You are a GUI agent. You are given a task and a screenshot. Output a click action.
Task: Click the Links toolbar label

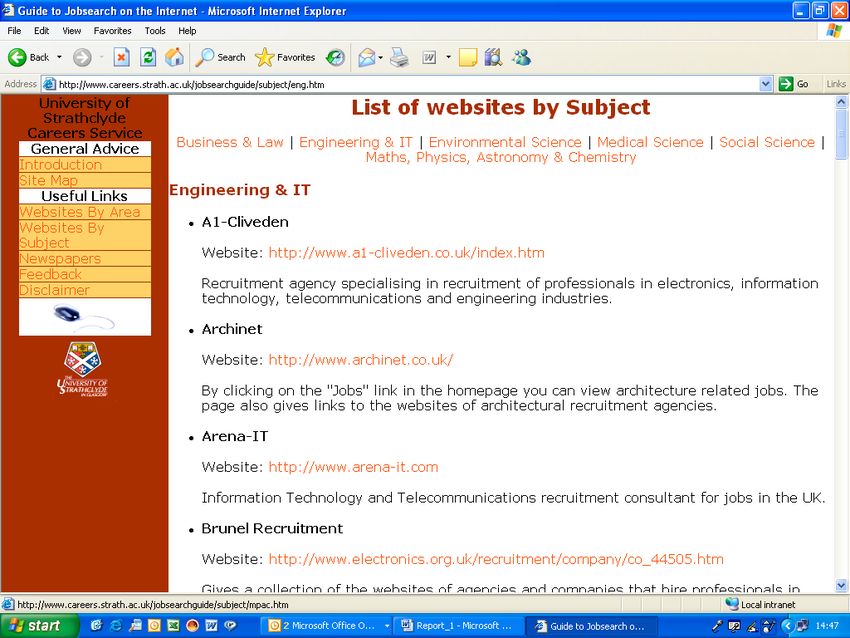pos(836,84)
